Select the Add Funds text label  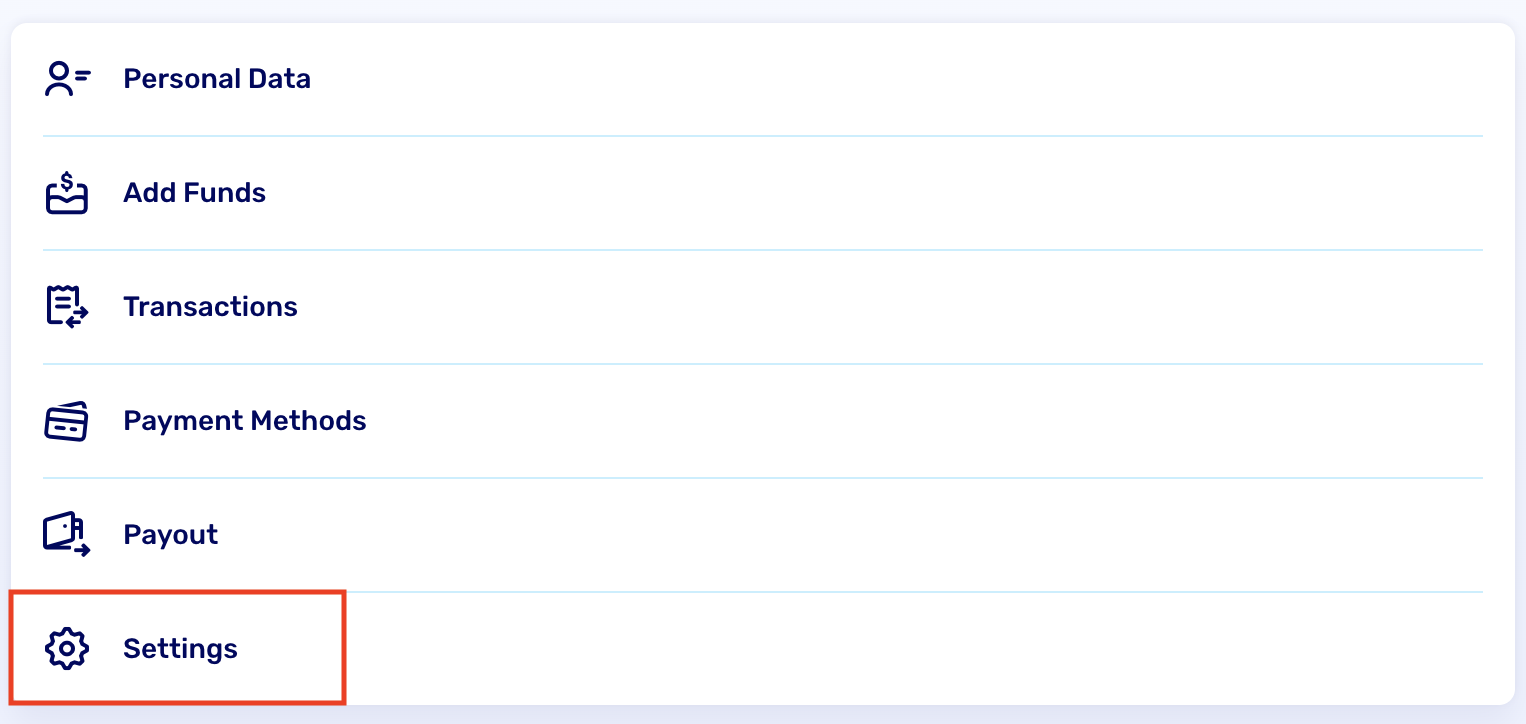pyautogui.click(x=194, y=193)
